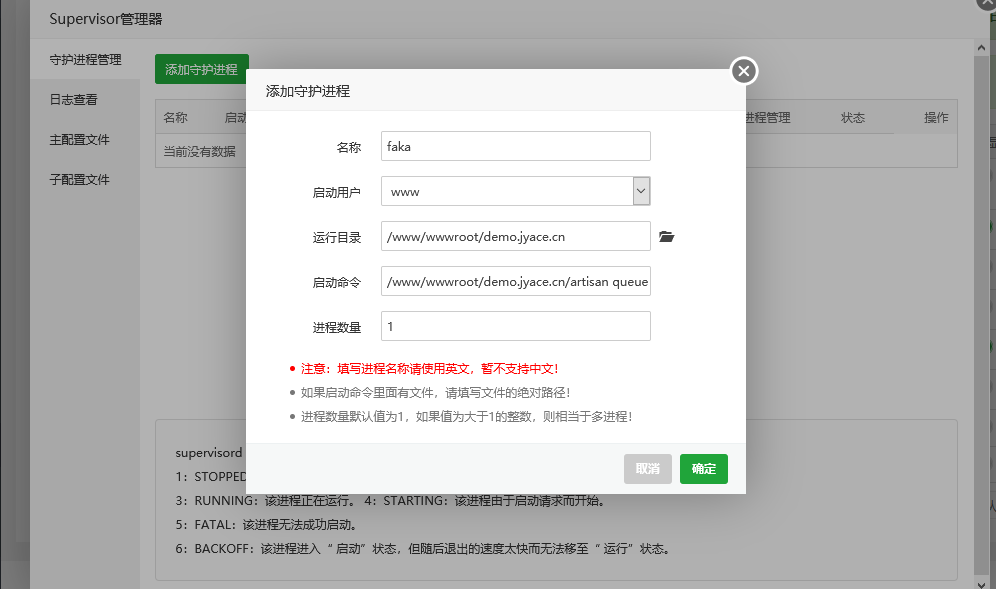Close the Supervisor管理器 window
996x589 pixels.
click(x=983, y=3)
